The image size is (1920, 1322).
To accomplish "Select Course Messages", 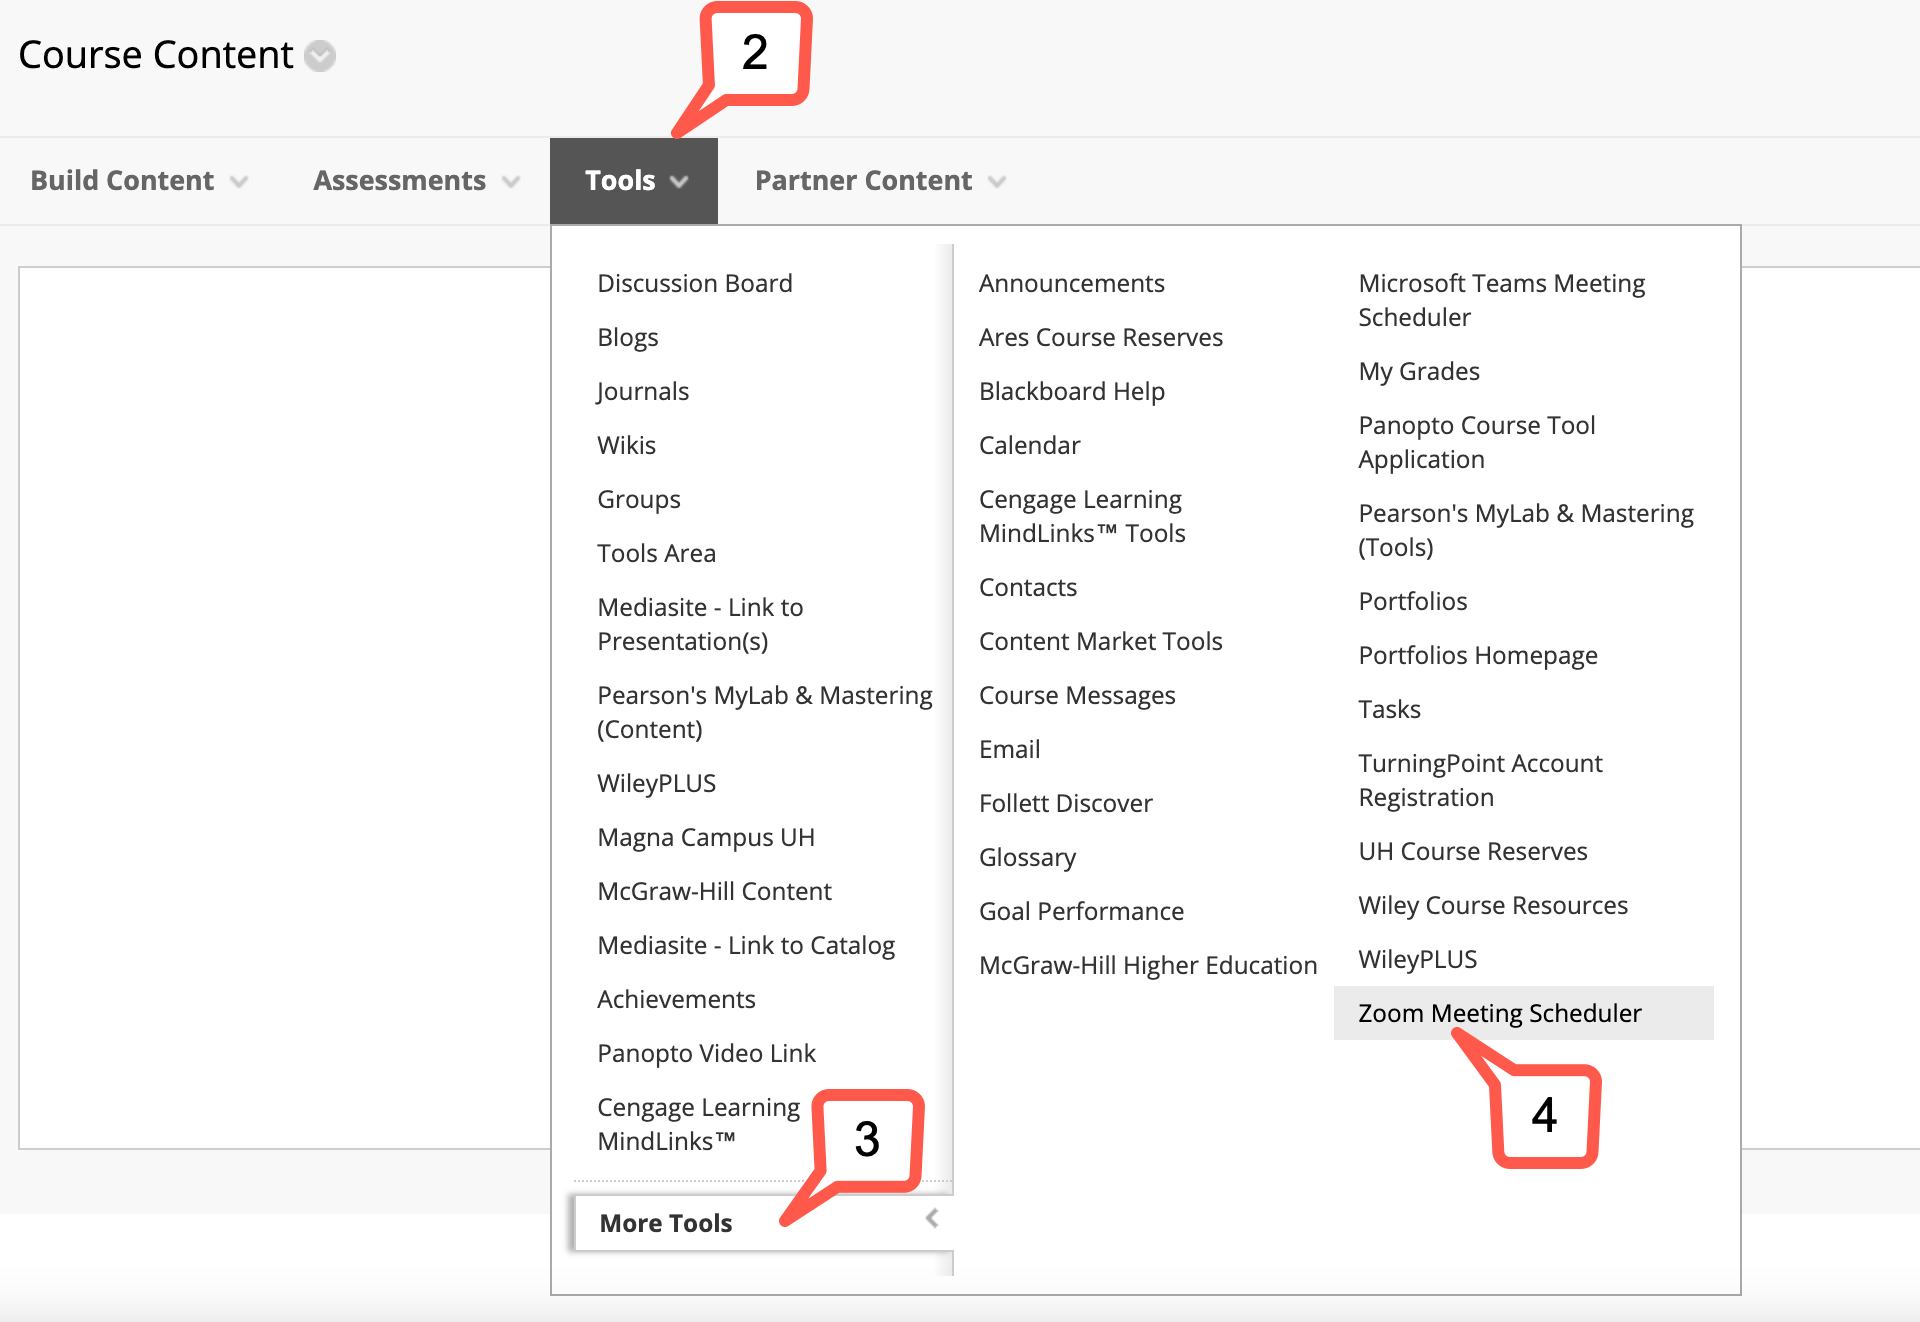I will point(1077,695).
